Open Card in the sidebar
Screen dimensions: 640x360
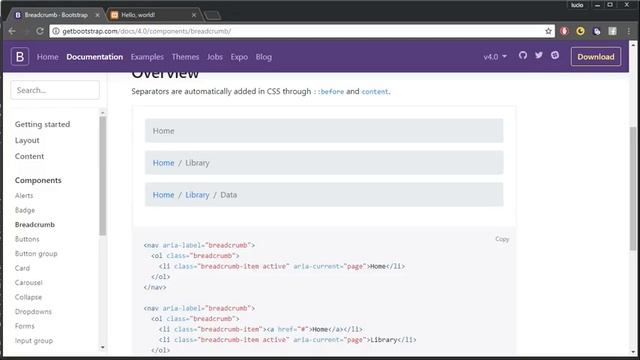22,268
